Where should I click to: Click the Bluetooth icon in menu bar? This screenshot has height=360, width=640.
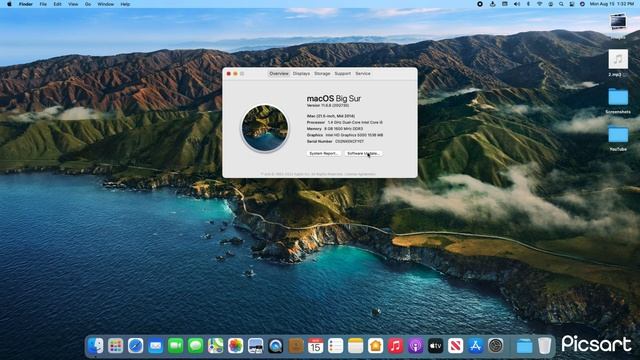pos(528,4)
